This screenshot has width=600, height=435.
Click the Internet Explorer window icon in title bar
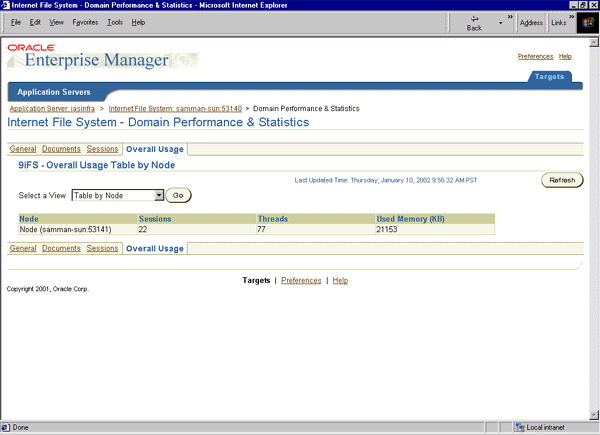(5, 5)
